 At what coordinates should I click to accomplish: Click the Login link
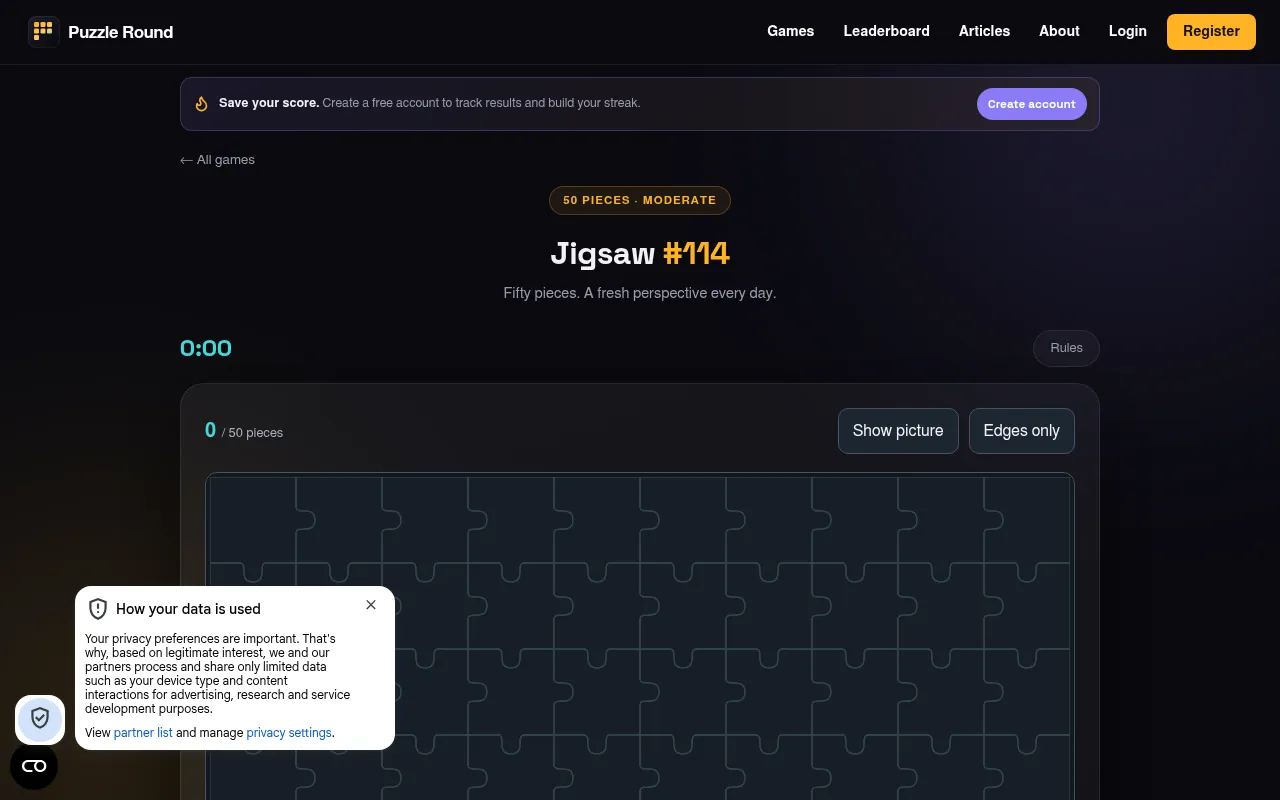coord(1128,31)
